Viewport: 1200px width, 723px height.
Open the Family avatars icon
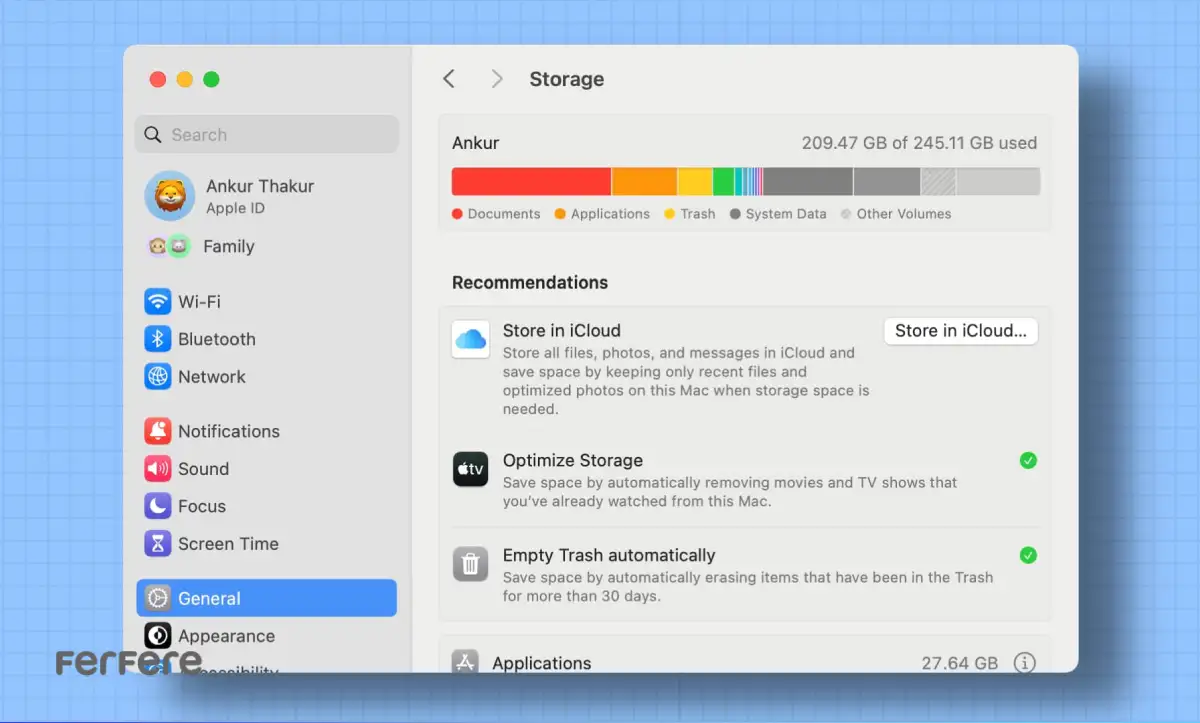[x=169, y=246]
